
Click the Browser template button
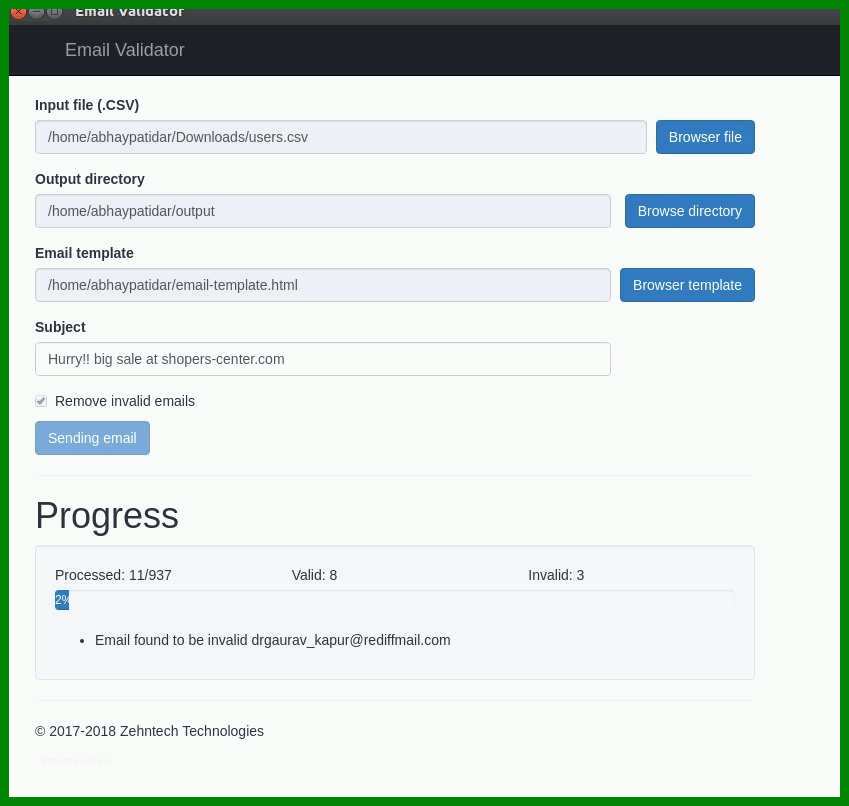coord(687,285)
